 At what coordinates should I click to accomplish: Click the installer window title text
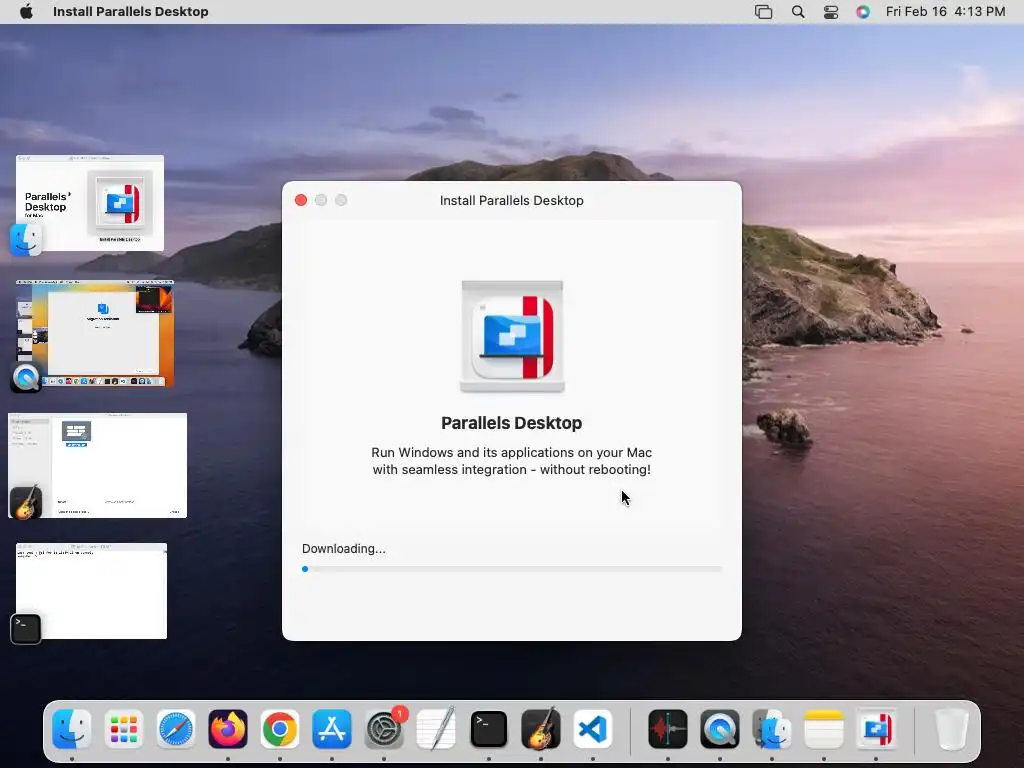click(511, 200)
